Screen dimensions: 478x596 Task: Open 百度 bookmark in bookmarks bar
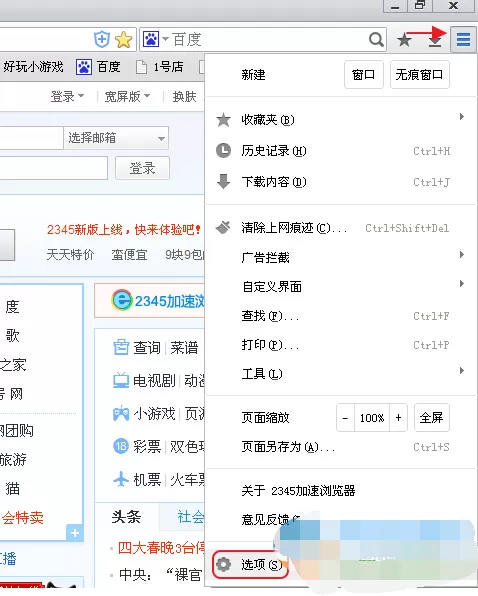(x=98, y=67)
